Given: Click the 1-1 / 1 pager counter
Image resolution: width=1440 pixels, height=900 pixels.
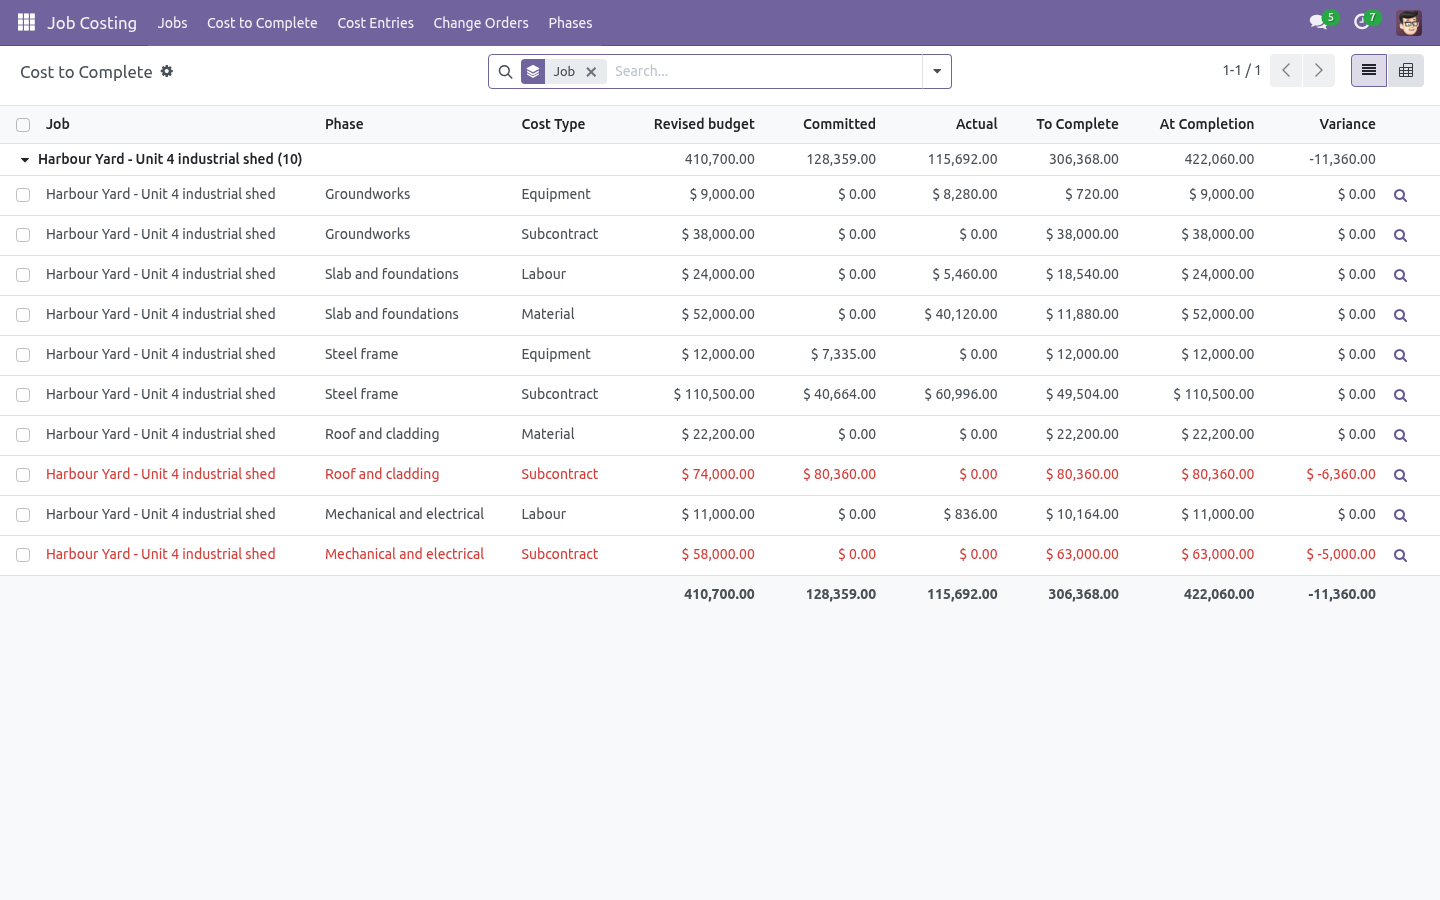Looking at the screenshot, I should (x=1241, y=70).
